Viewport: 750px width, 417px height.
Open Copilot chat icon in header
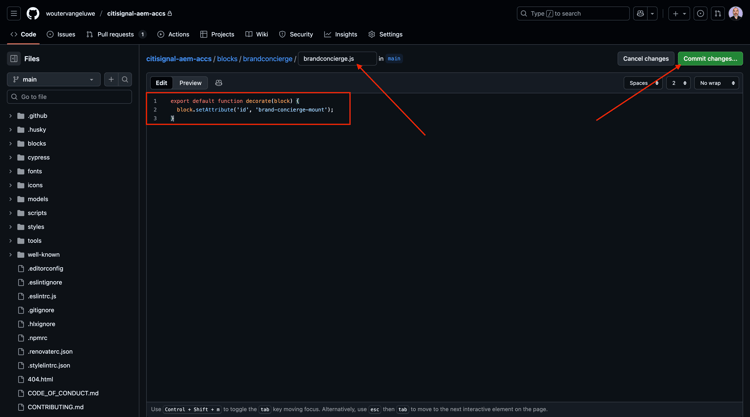pyautogui.click(x=640, y=13)
